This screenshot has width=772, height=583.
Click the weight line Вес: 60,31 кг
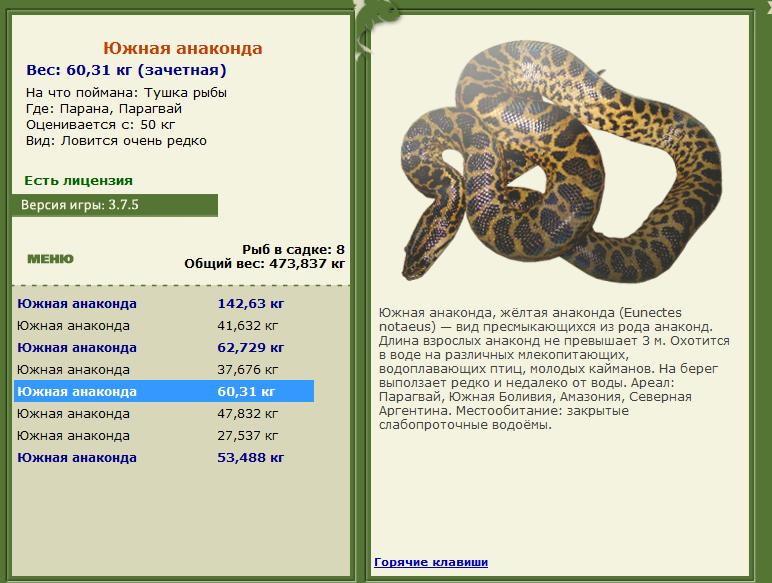(127, 70)
